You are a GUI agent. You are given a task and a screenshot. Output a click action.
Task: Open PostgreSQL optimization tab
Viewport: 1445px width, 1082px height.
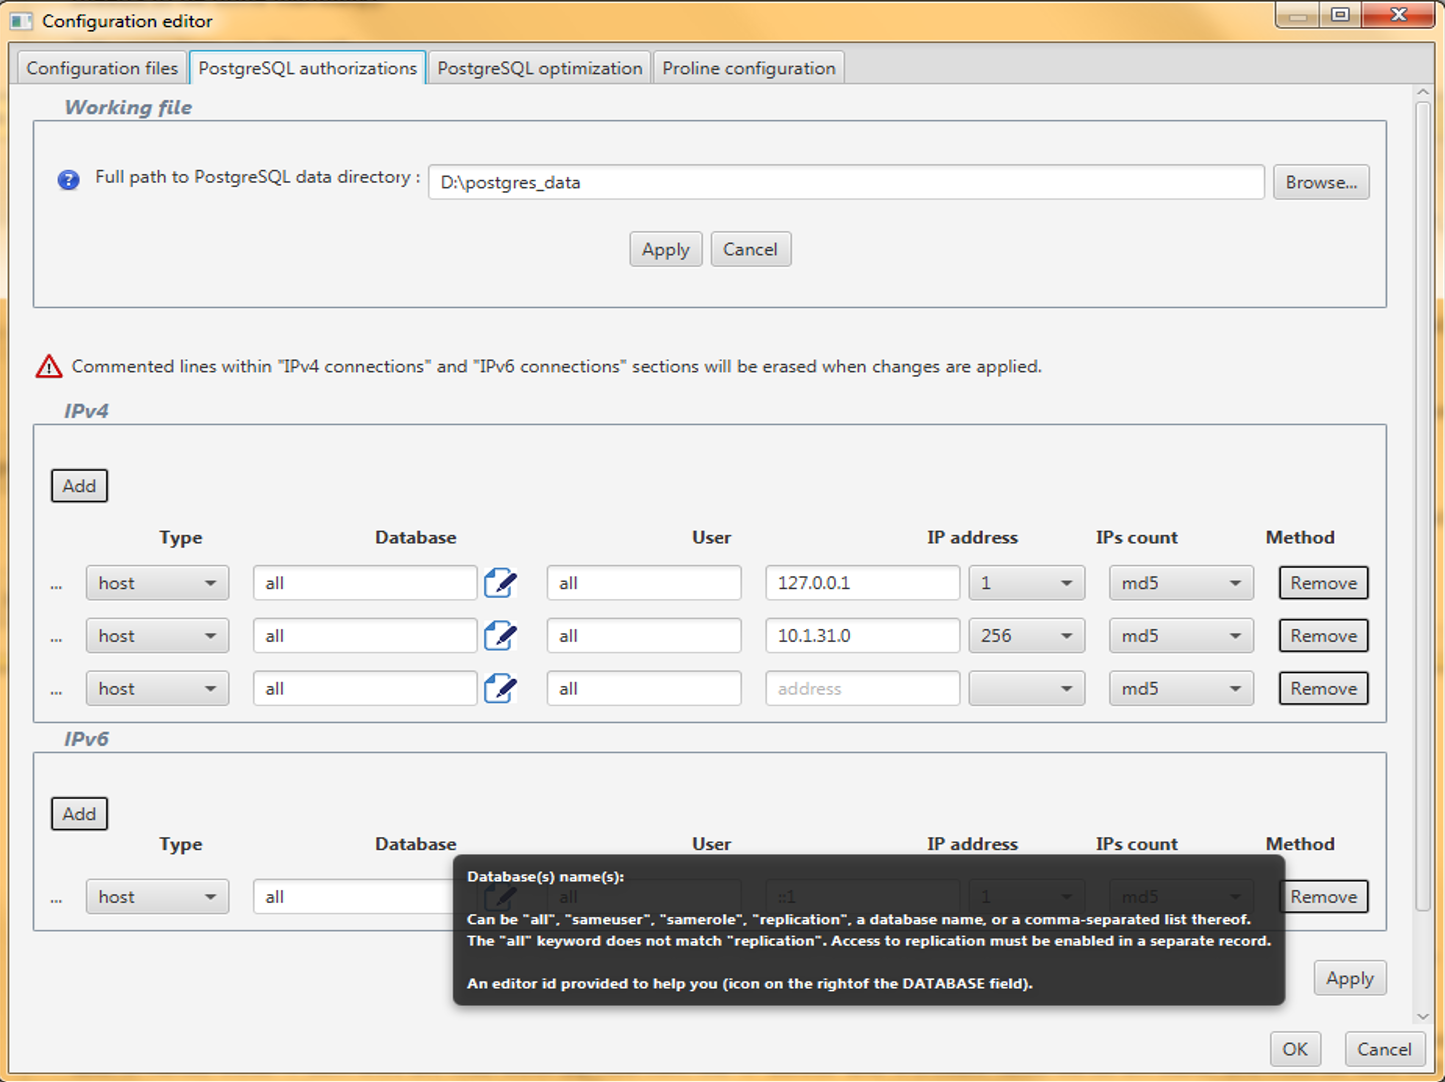point(540,68)
